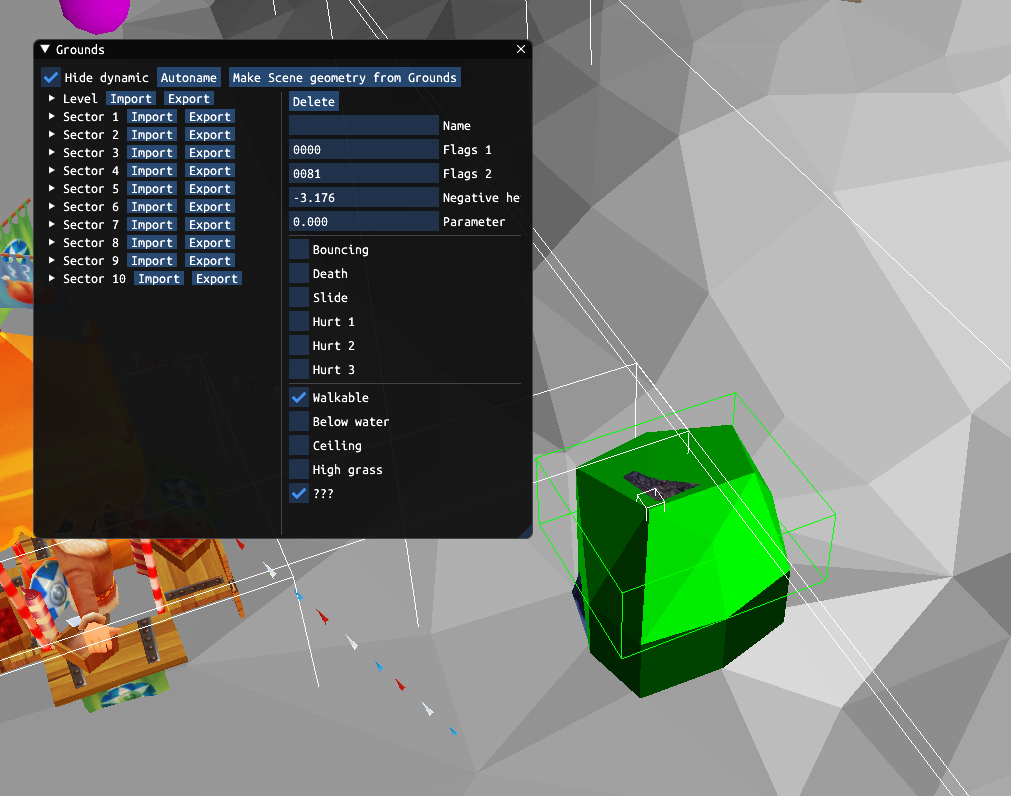Export grounds for Sector 7

(210, 225)
